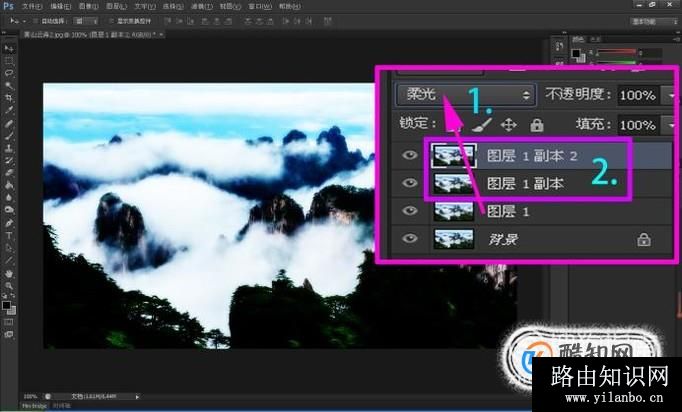Image resolution: width=682 pixels, height=412 pixels.
Task: Click the foreground color swatch in toolbox
Action: (x=6, y=305)
